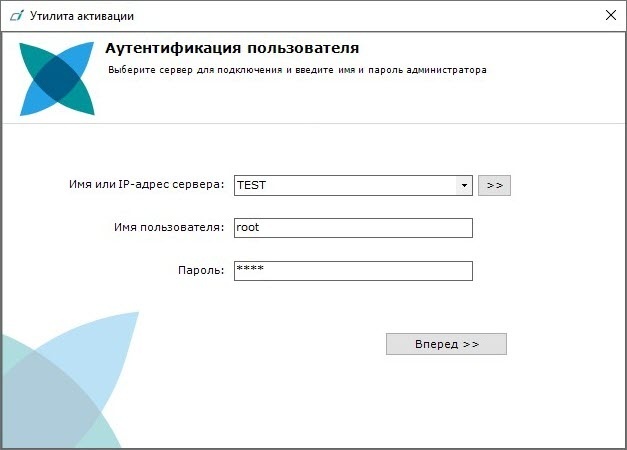Click the "Имя пользователя" label

pos(169,228)
